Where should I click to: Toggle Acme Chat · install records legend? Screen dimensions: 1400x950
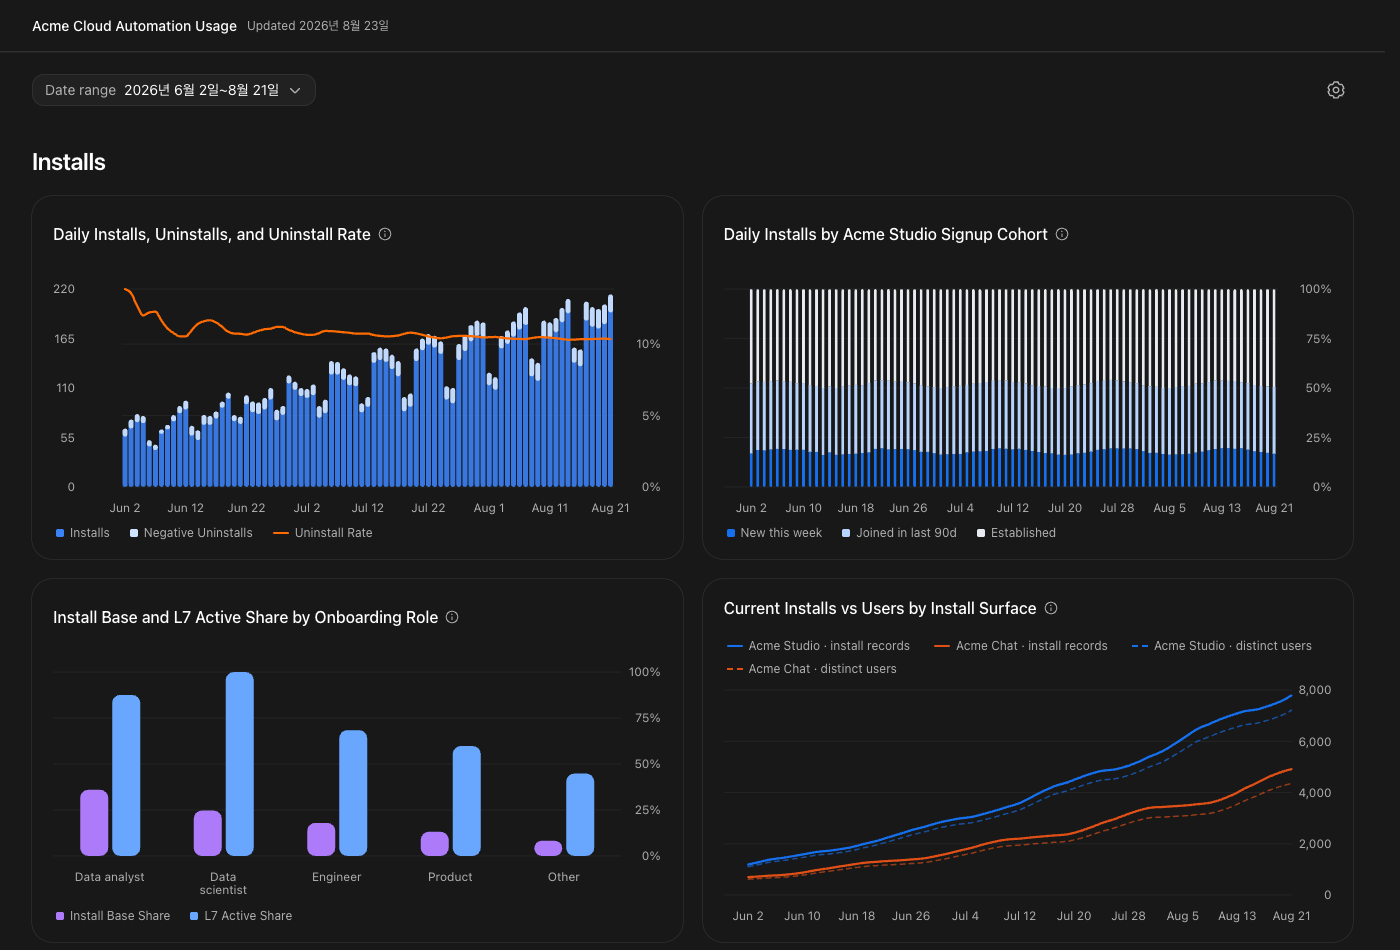1020,646
